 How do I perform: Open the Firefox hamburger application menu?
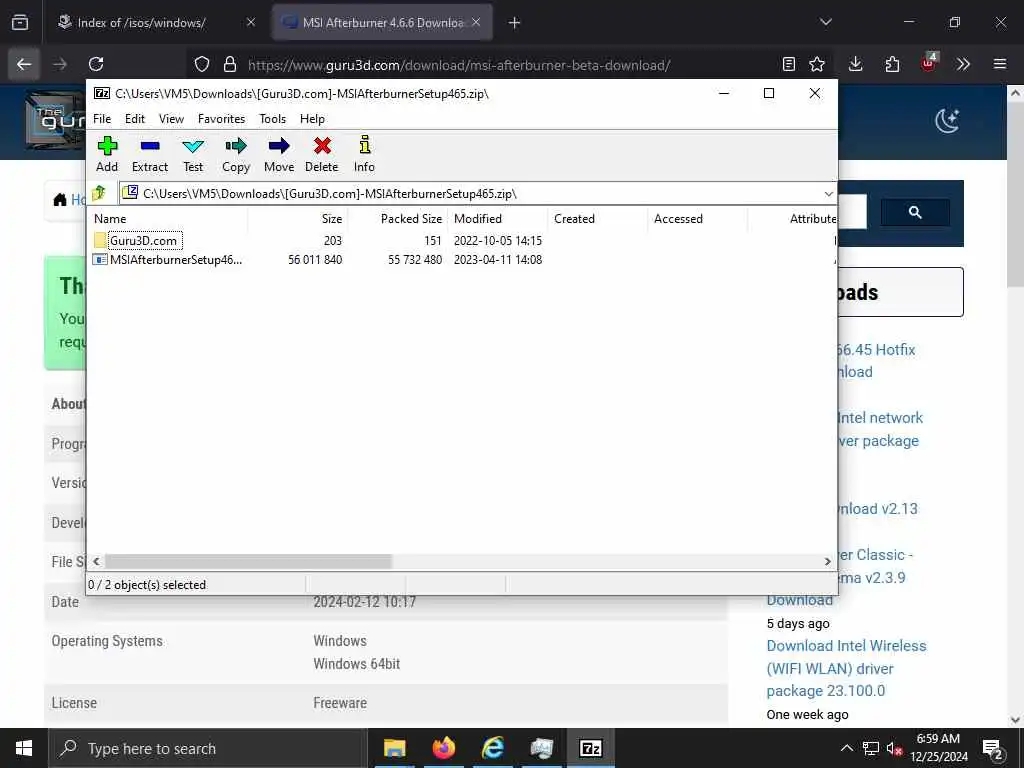(x=1000, y=64)
